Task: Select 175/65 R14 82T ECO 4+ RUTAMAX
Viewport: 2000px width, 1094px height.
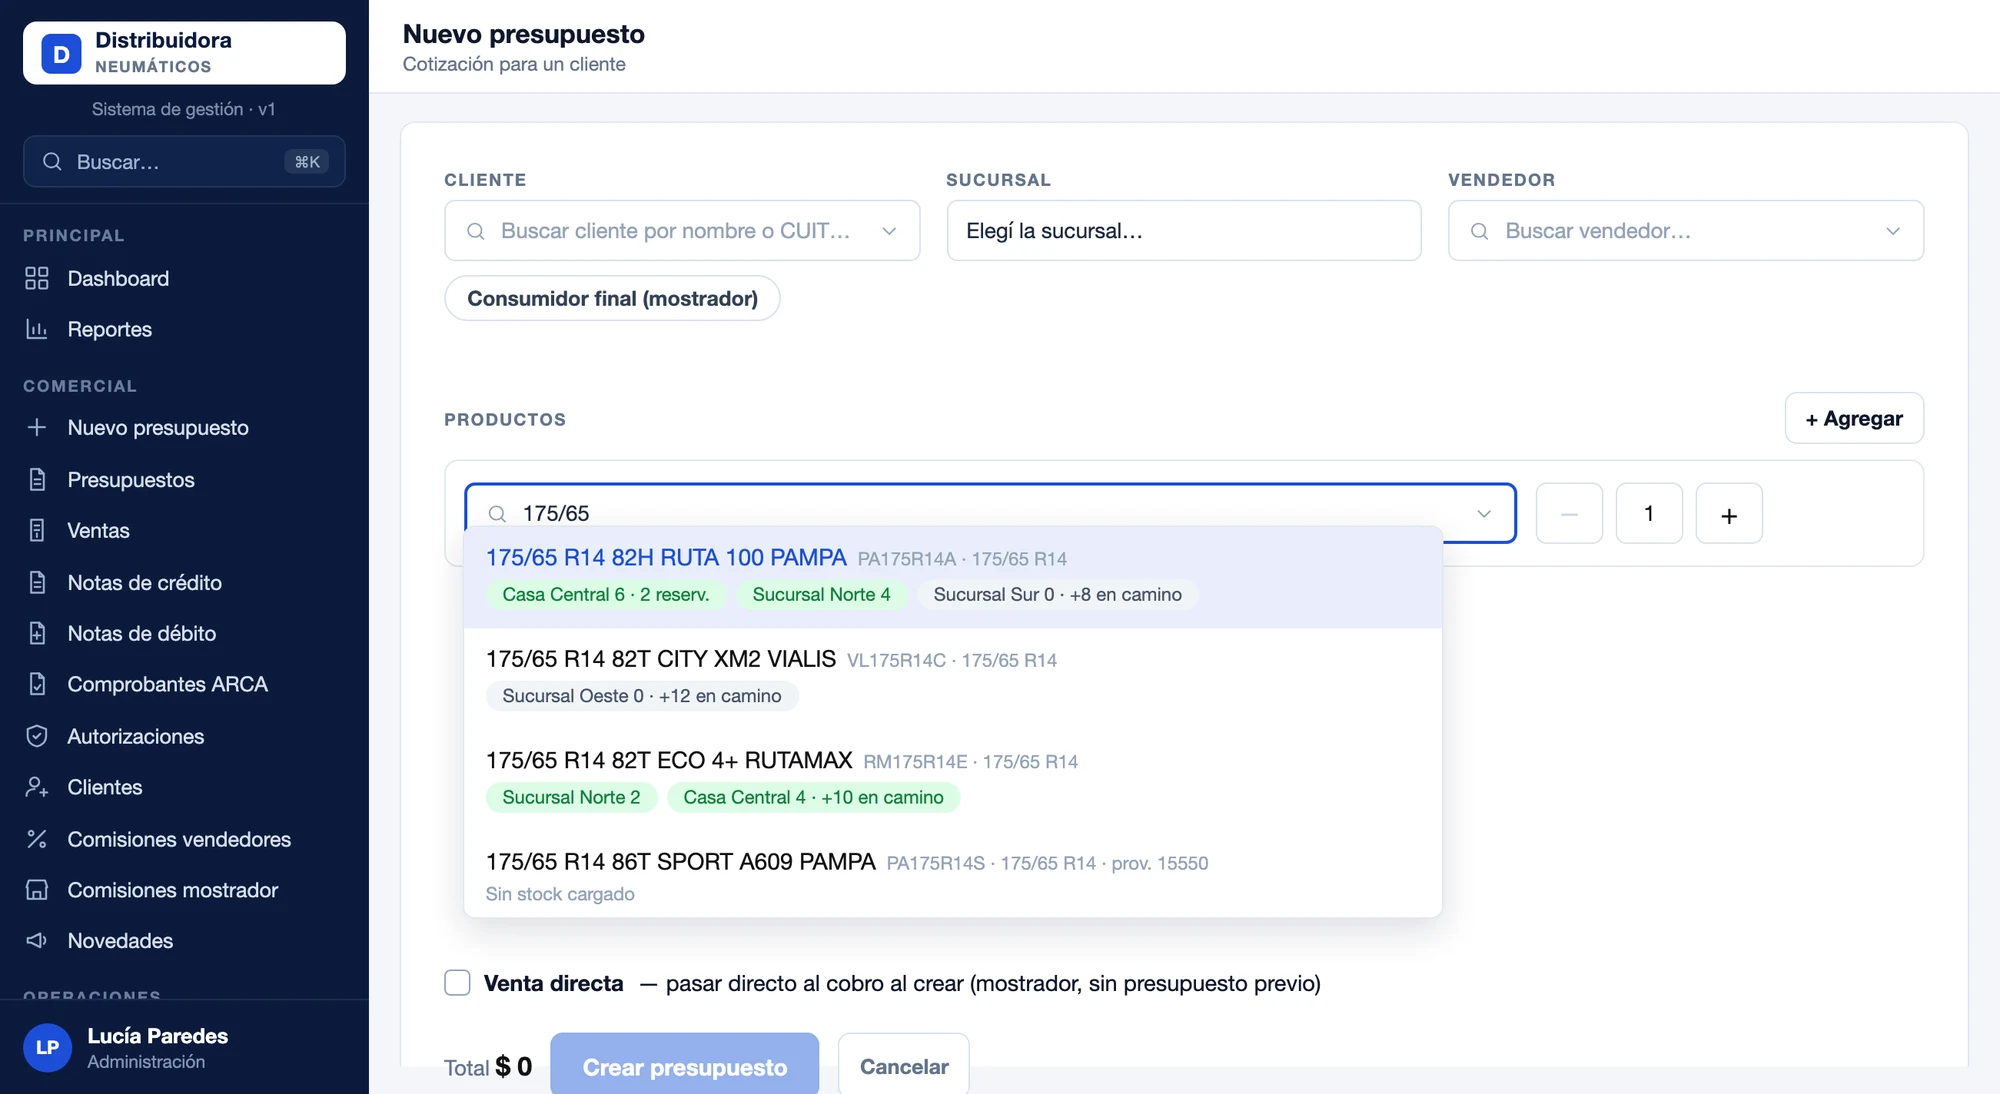Action: [x=953, y=779]
